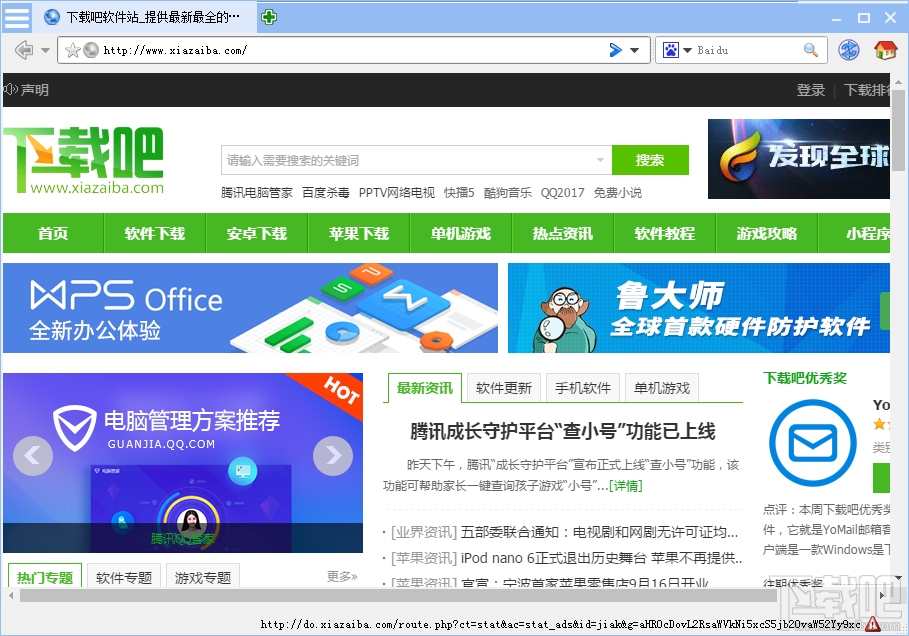
Task: Click inside the address bar URL field
Action: pyautogui.click(x=300, y=49)
